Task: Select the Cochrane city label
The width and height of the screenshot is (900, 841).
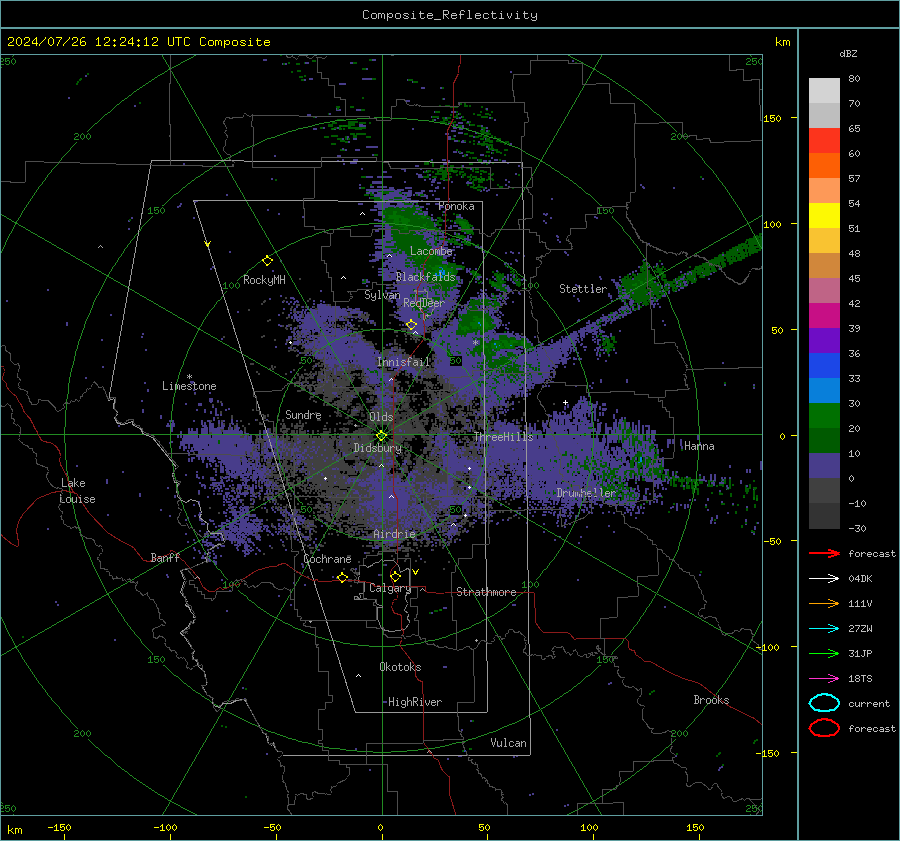Action: point(327,559)
